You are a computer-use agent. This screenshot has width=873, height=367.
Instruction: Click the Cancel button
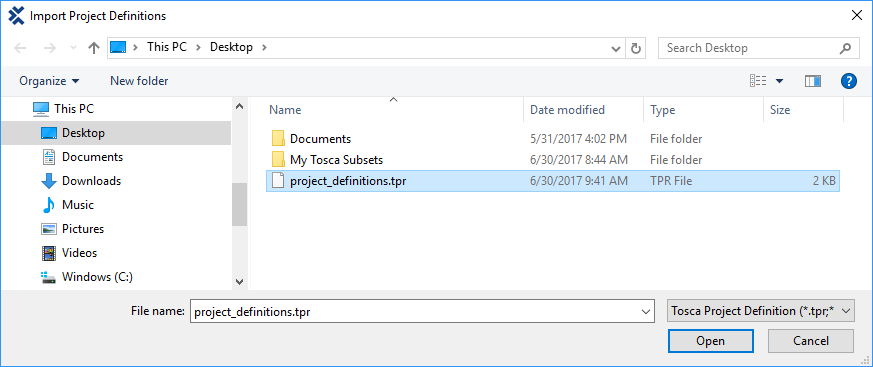point(811,341)
